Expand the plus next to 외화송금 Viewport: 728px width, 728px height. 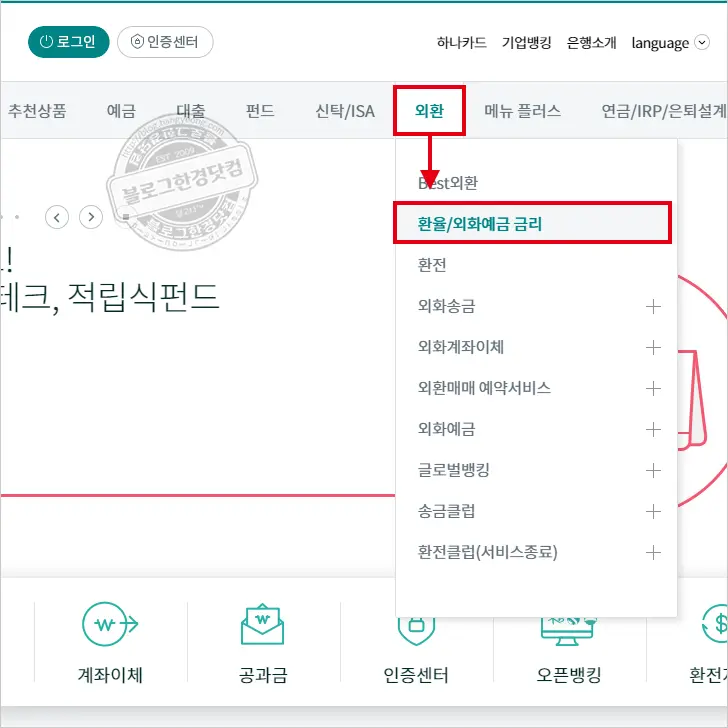[653, 306]
